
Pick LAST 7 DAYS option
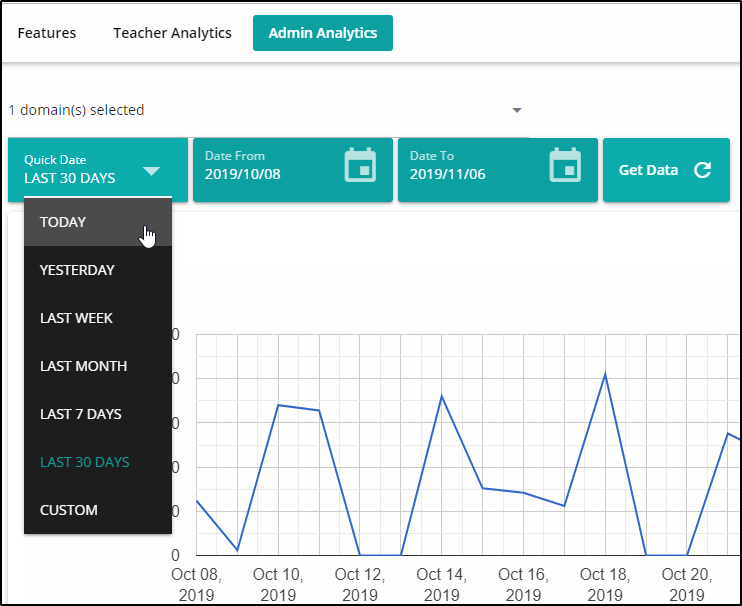tap(98, 414)
